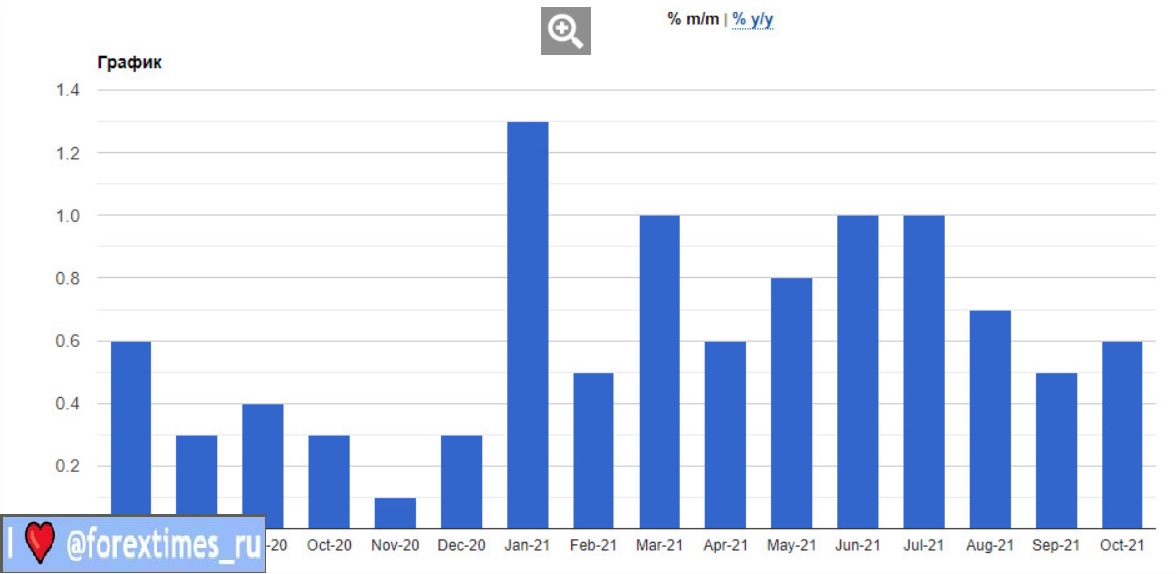
Task: Click the magnifier zoom-in icon
Action: pyautogui.click(x=566, y=32)
